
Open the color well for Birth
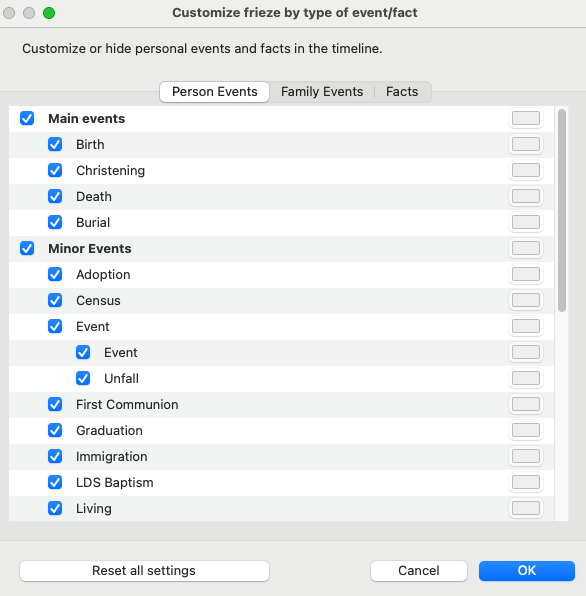[526, 144]
